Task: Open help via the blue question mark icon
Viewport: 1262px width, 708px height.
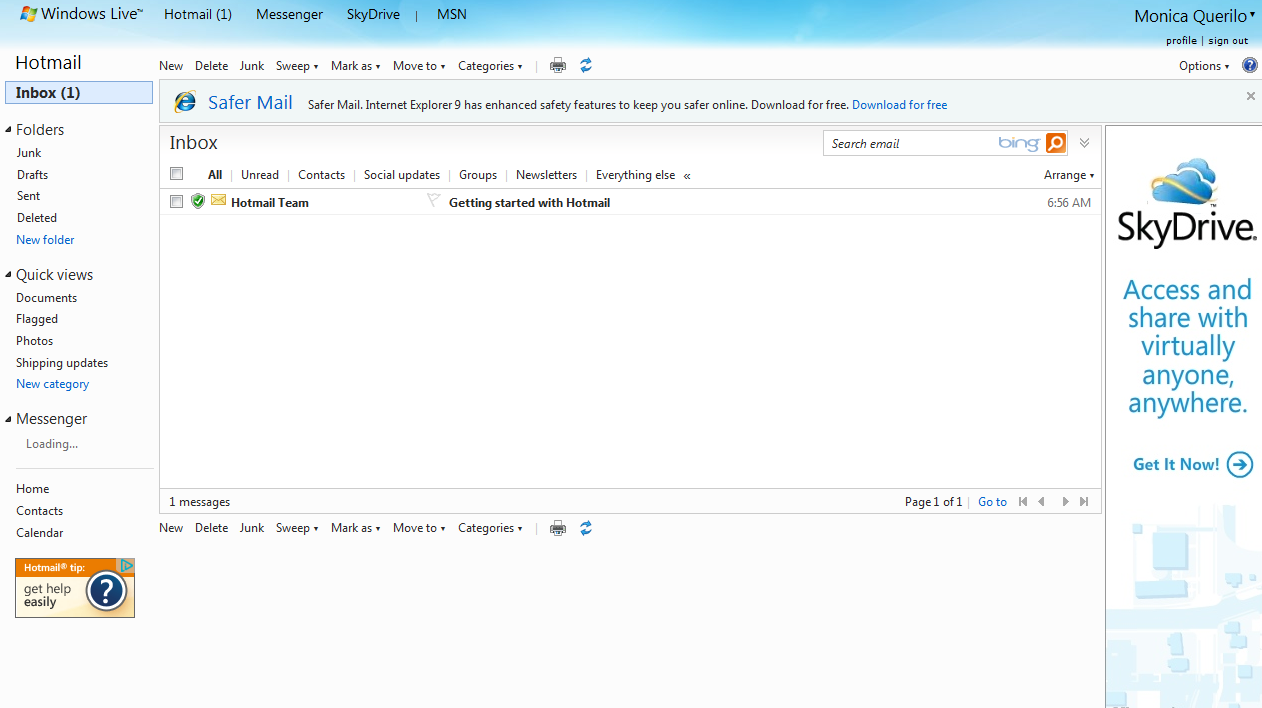Action: pos(1250,65)
